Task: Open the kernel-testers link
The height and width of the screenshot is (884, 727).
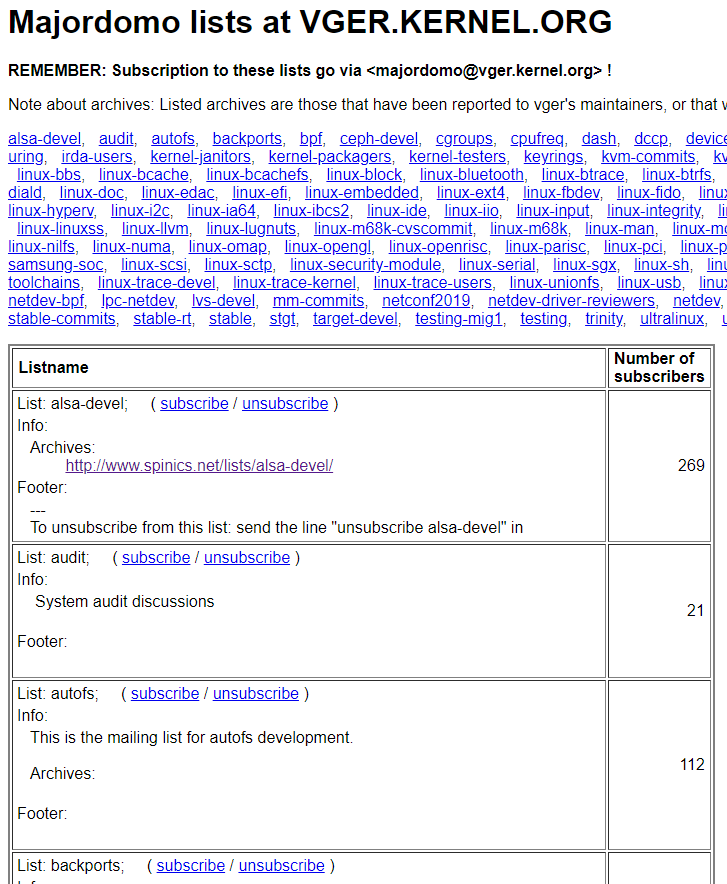Action: click(x=457, y=157)
